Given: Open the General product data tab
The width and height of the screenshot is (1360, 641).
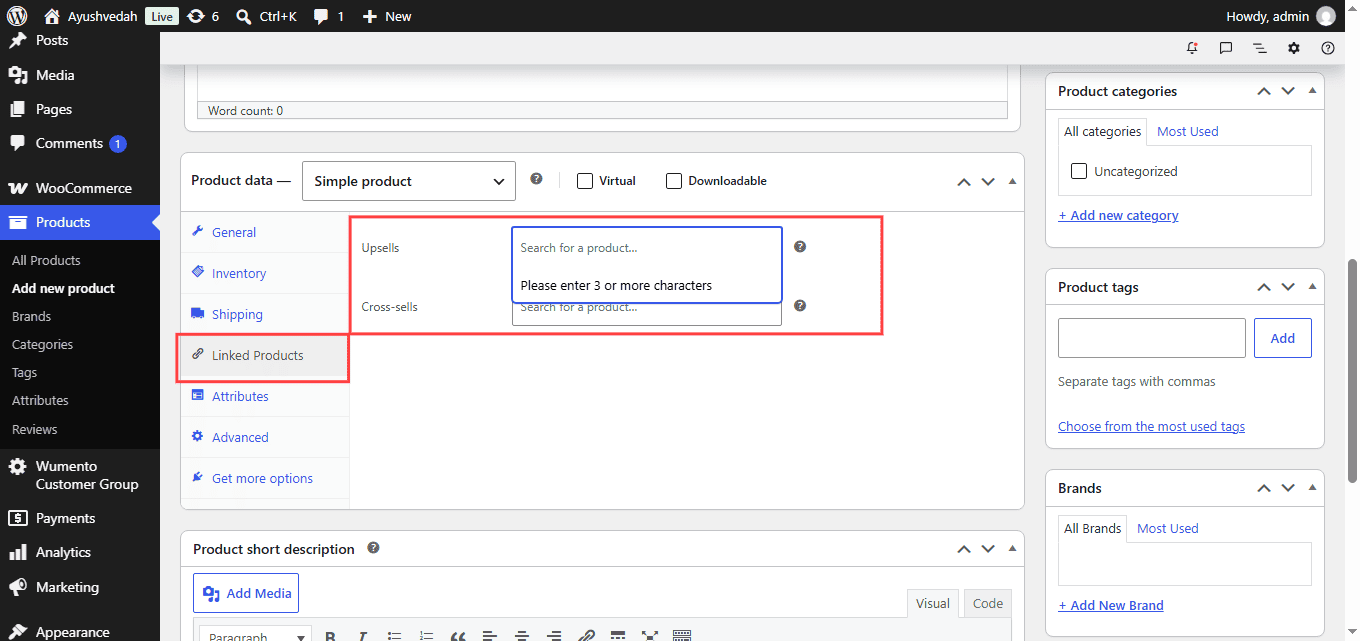Looking at the screenshot, I should pos(265,232).
